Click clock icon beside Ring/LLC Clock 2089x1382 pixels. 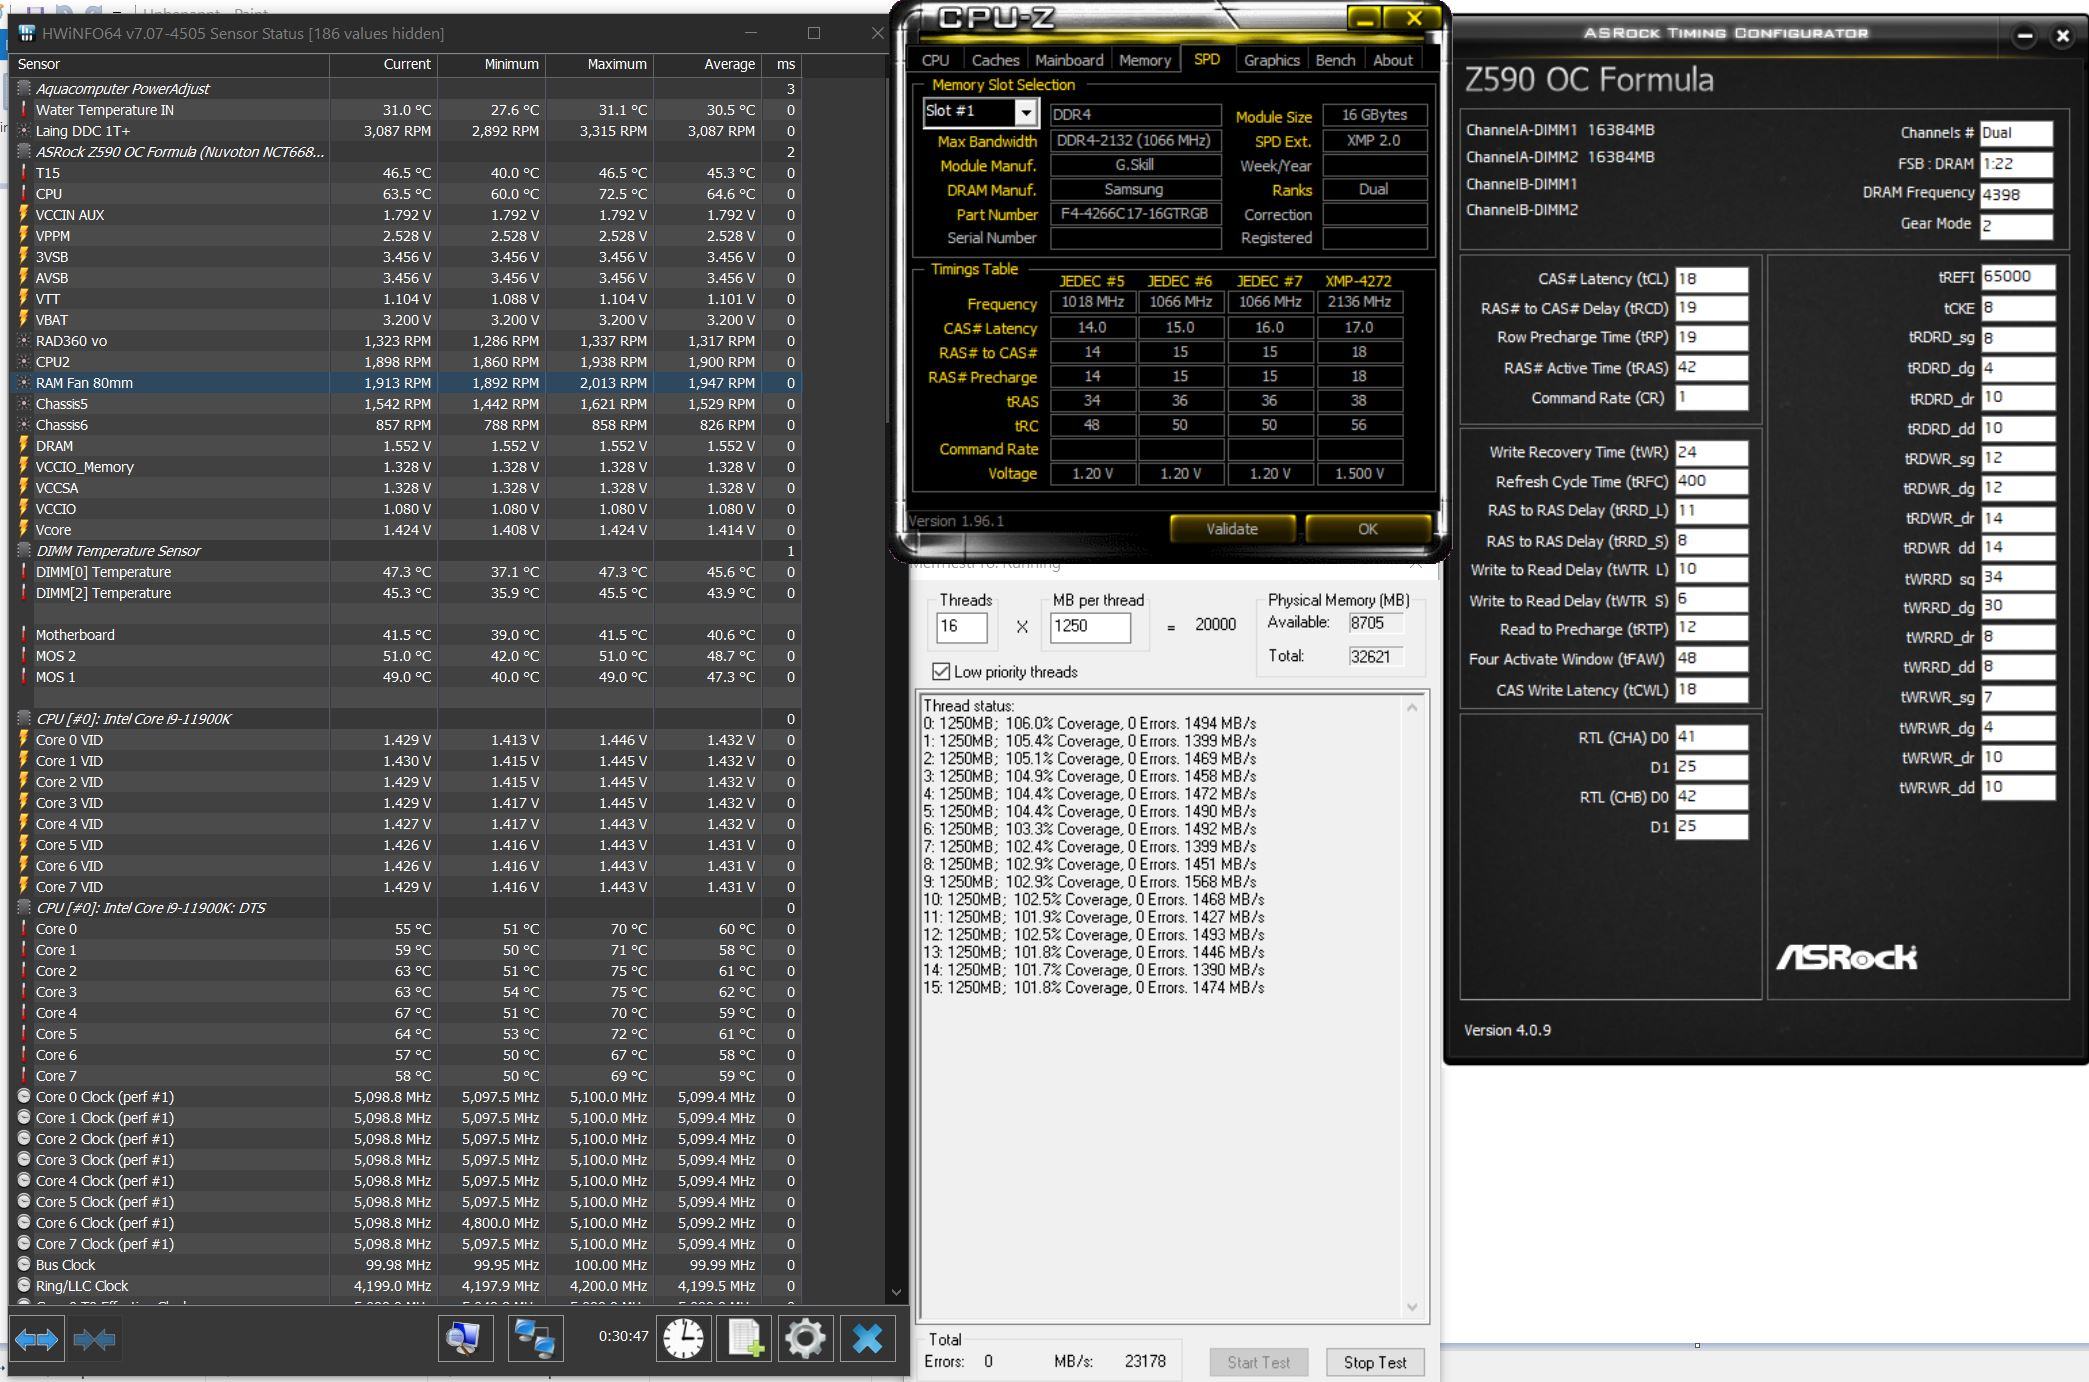tap(24, 1286)
